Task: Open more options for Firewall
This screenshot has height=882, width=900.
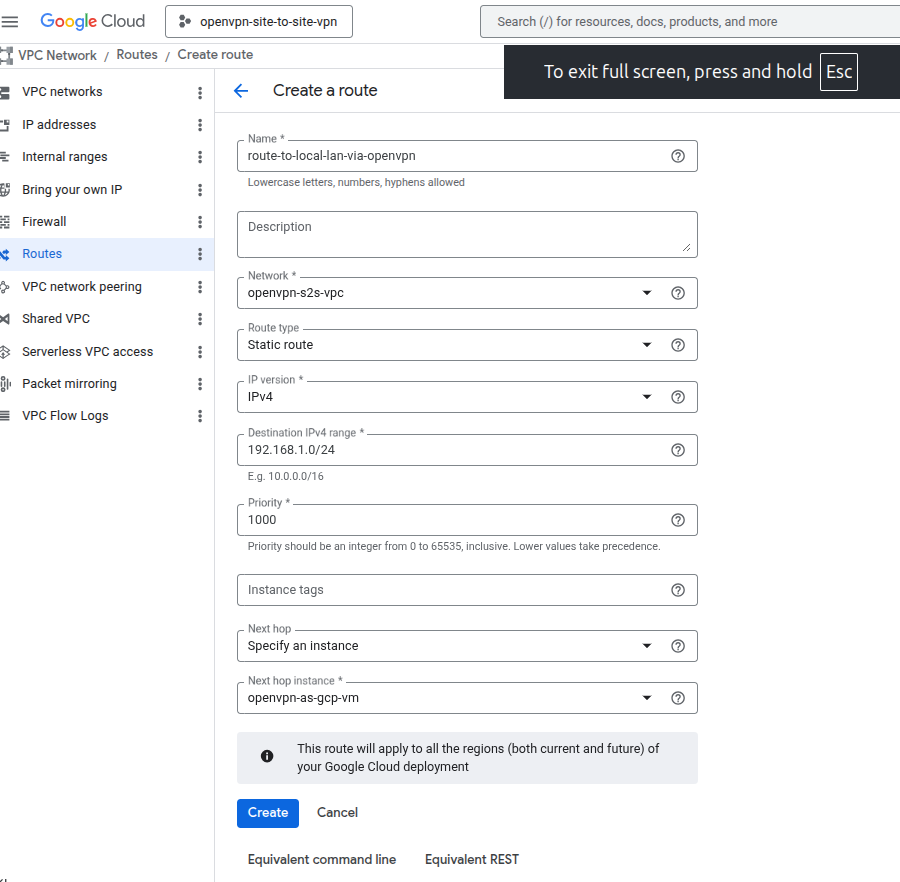Action: 200,222
